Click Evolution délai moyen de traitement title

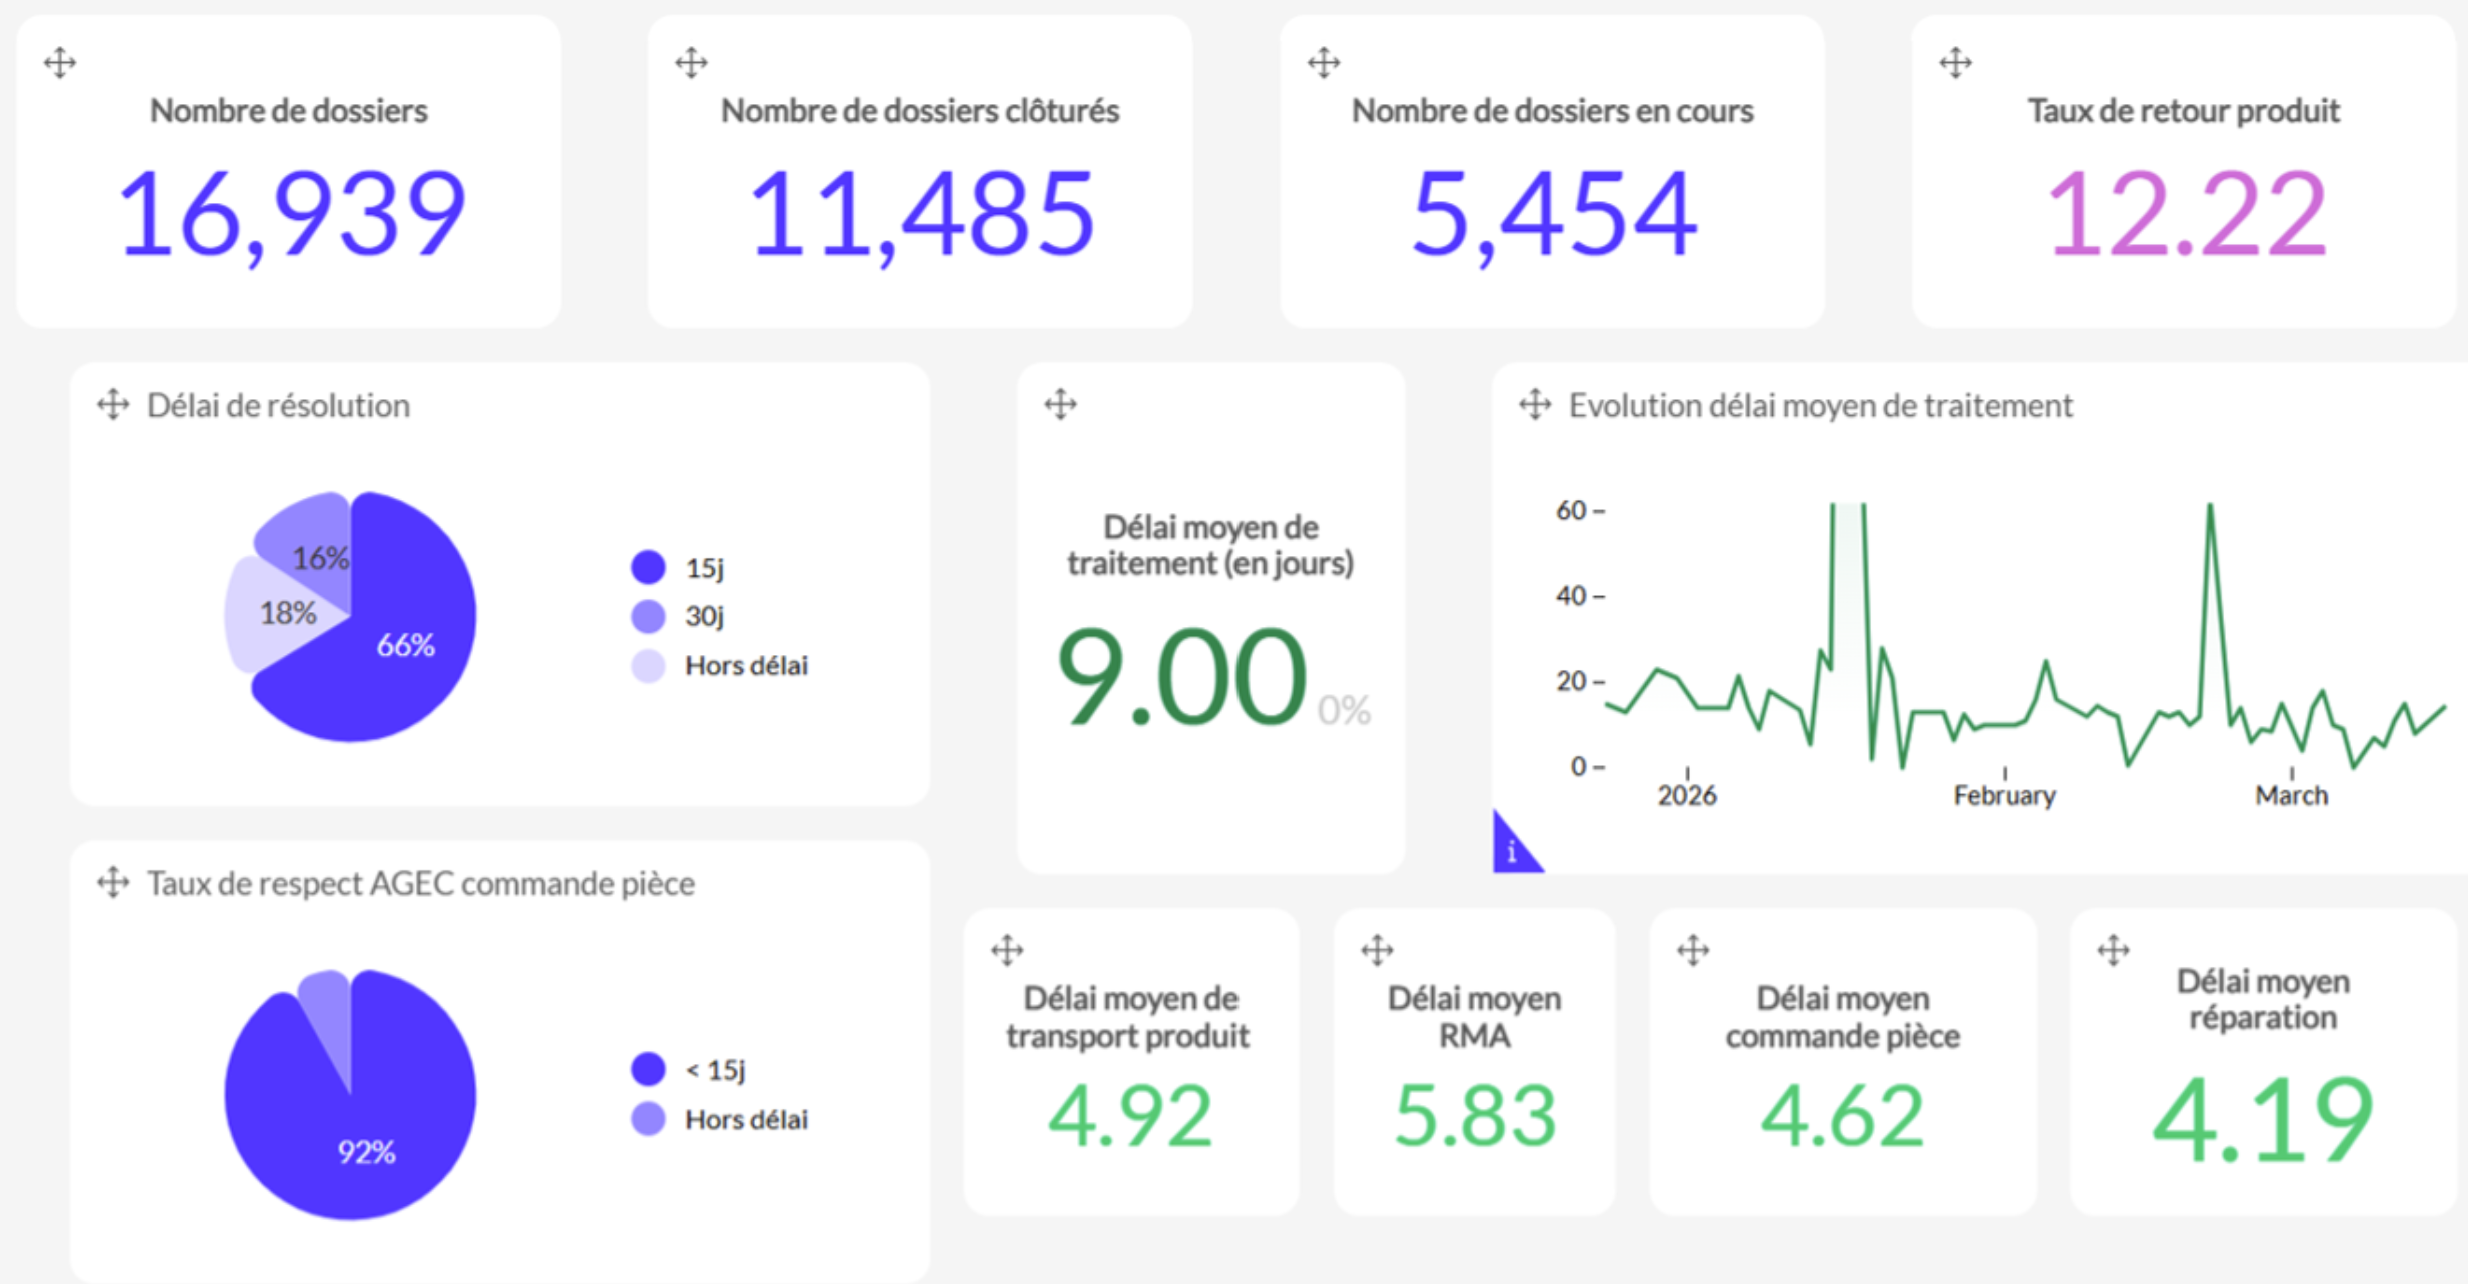(1820, 405)
